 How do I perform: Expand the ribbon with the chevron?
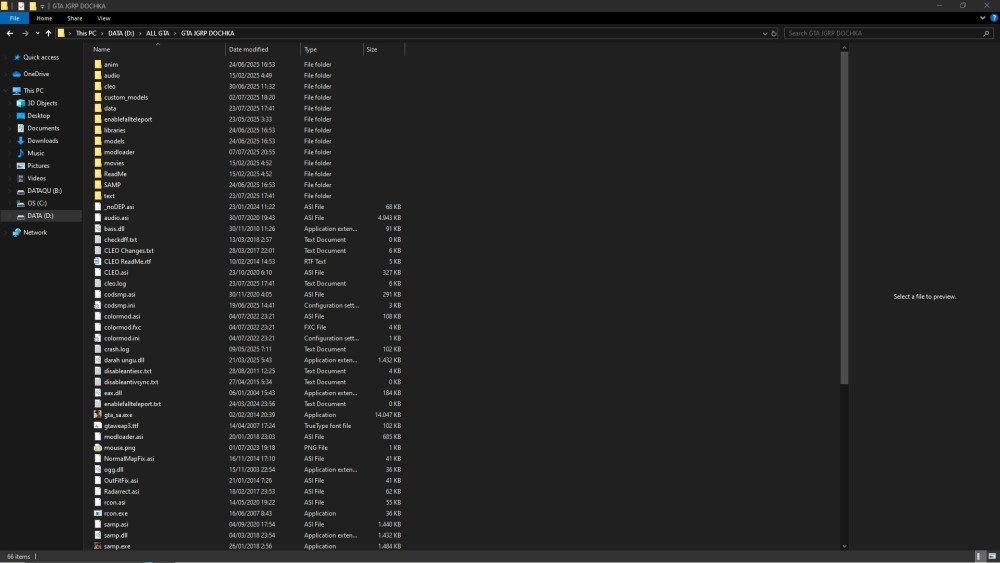(x=982, y=18)
